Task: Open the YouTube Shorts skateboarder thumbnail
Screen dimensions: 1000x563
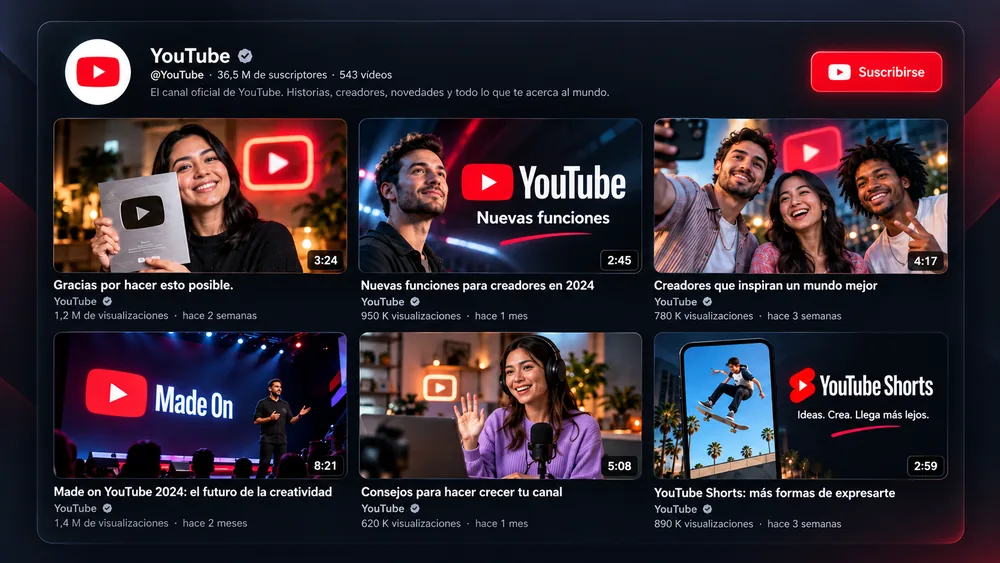Action: [800, 406]
